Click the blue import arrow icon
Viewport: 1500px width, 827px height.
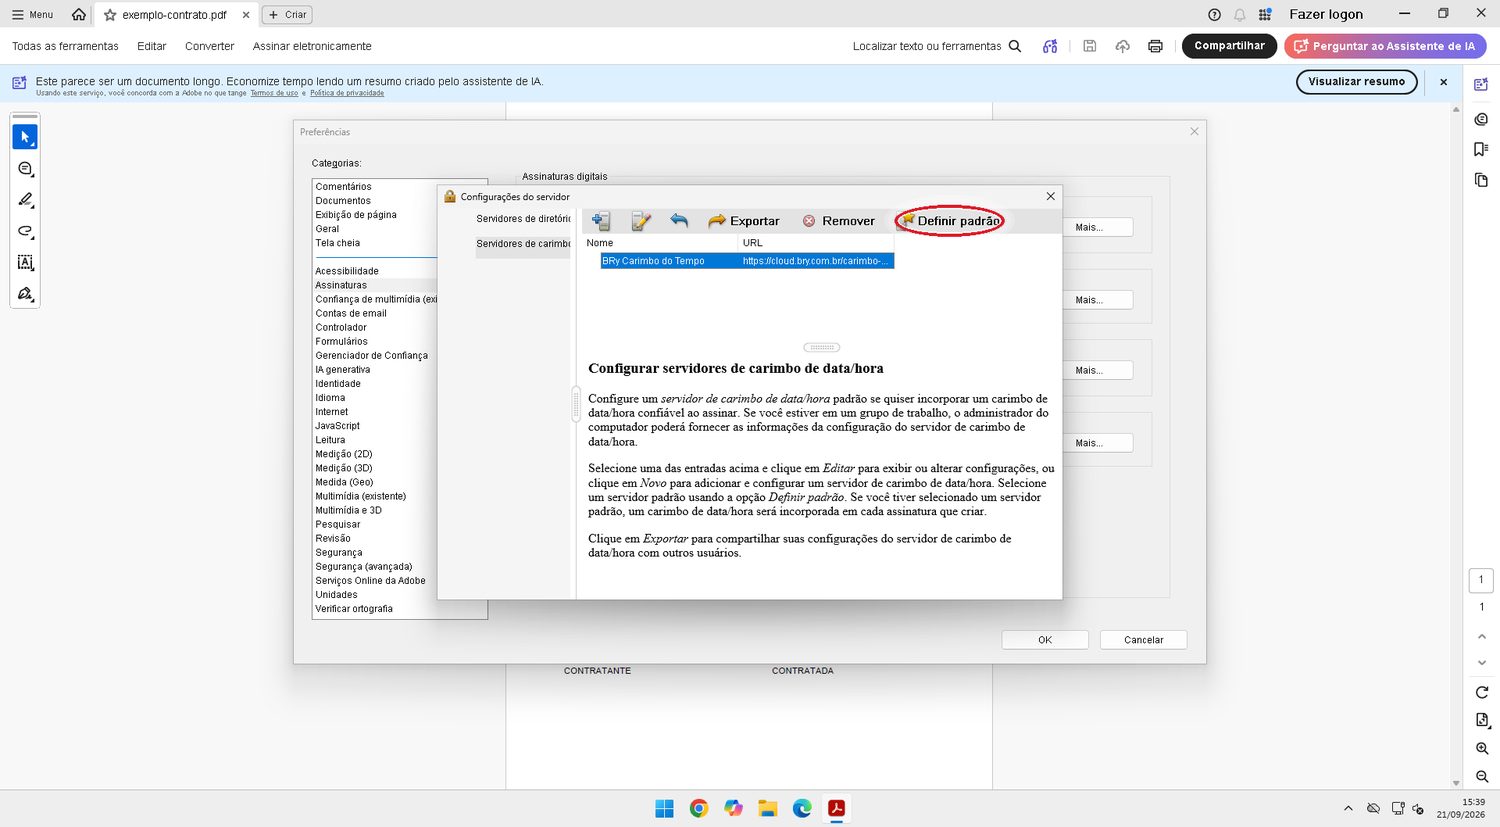click(x=679, y=220)
